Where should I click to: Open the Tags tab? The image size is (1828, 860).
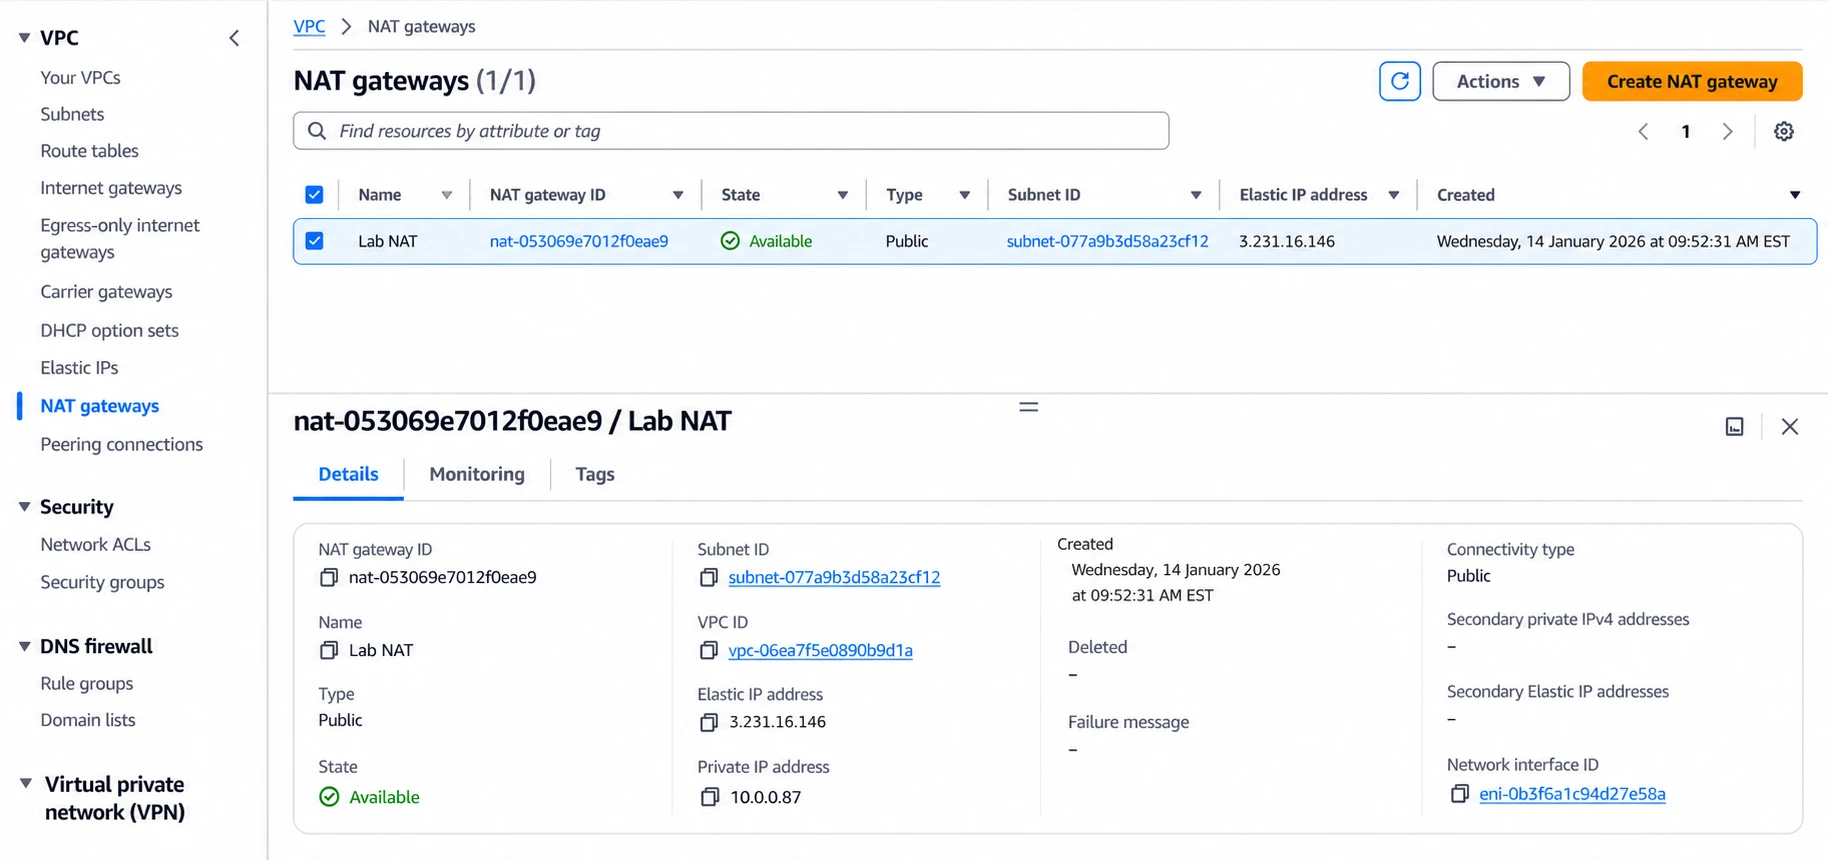tap(595, 474)
